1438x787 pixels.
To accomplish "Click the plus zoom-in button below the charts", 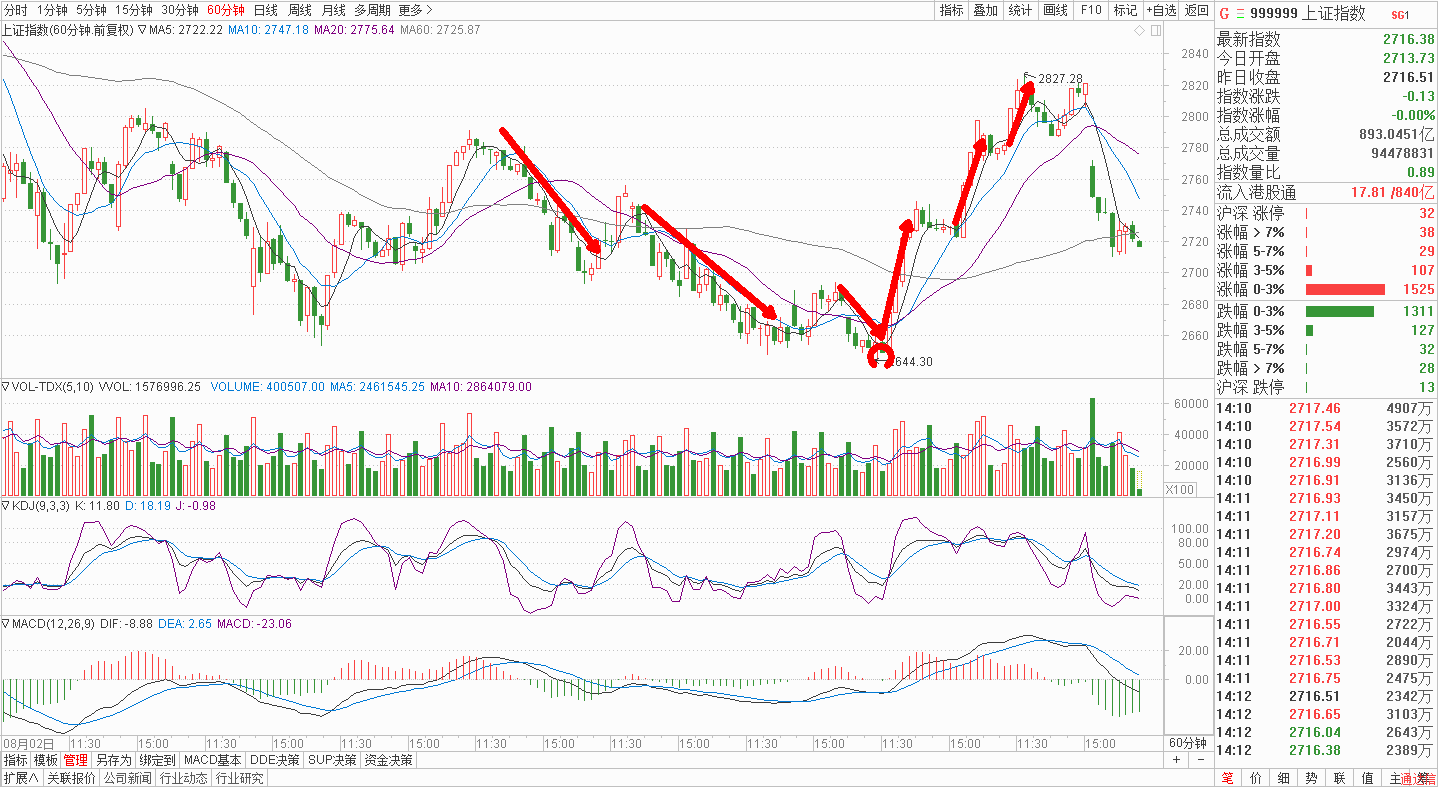I will [x=1176, y=760].
